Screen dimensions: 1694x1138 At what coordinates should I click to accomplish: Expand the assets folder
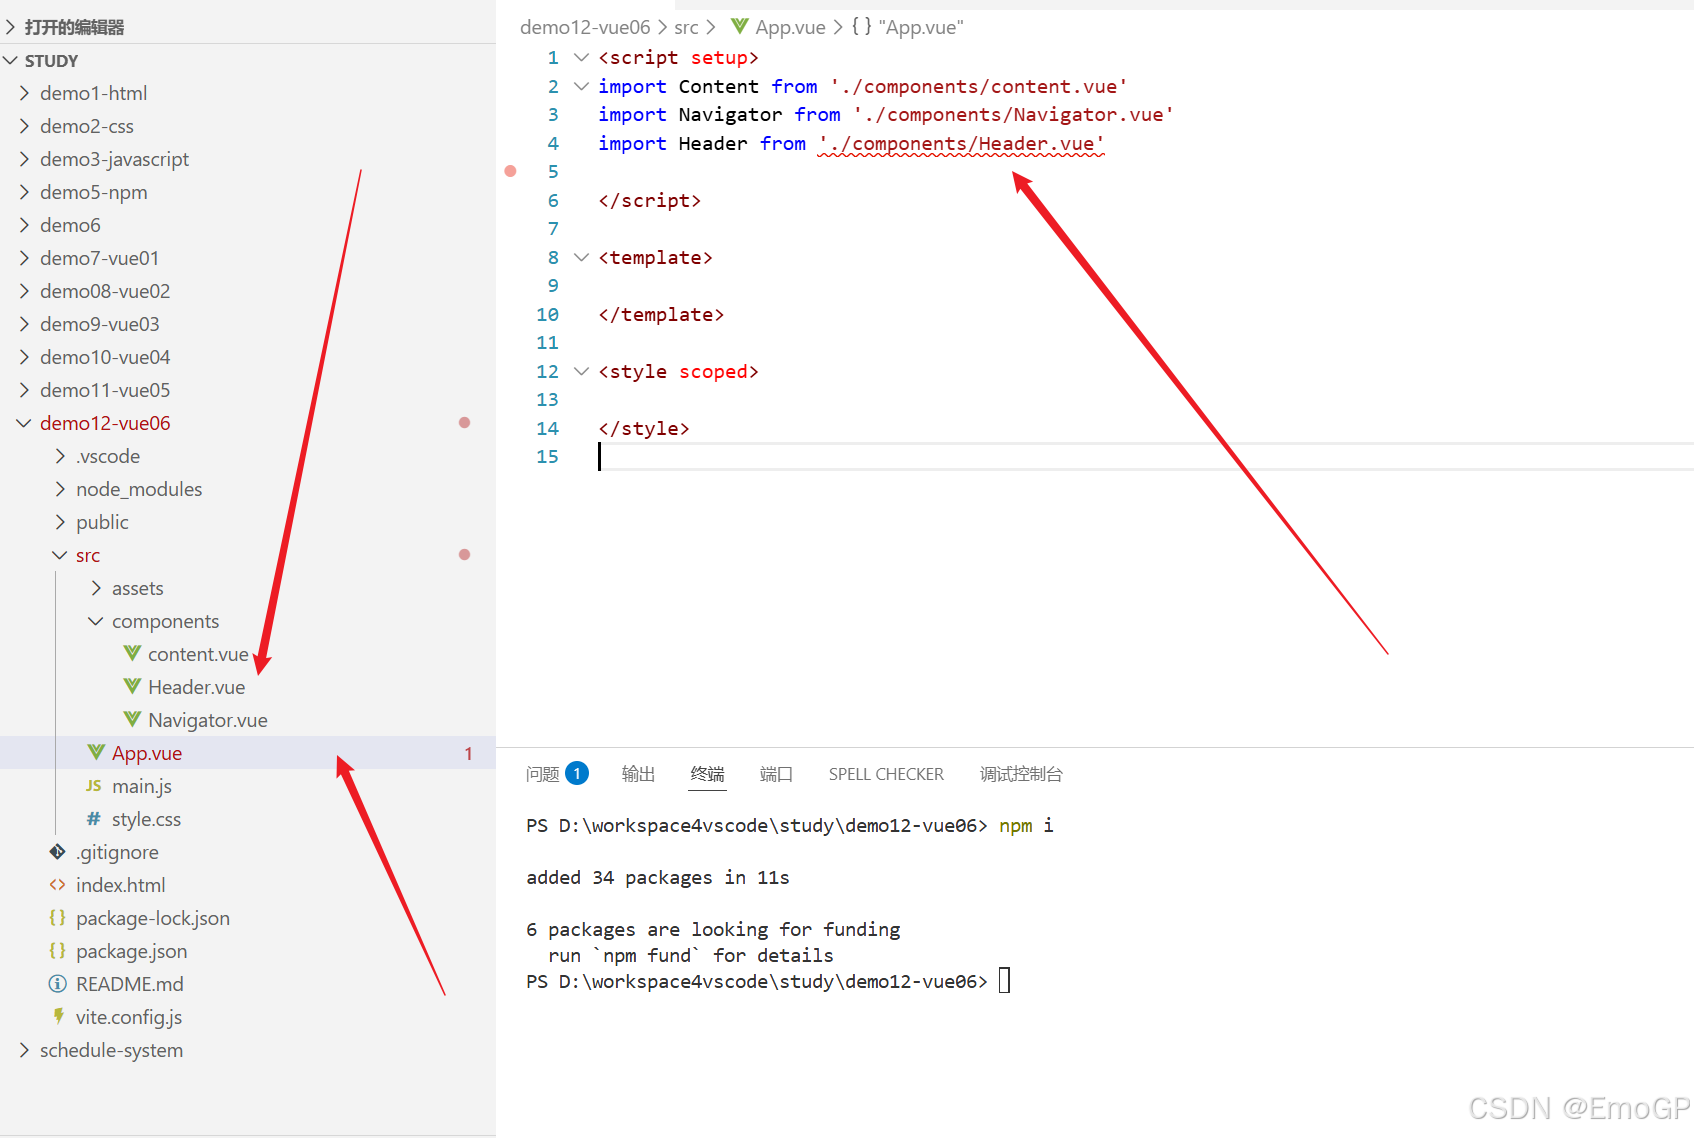tap(96, 588)
